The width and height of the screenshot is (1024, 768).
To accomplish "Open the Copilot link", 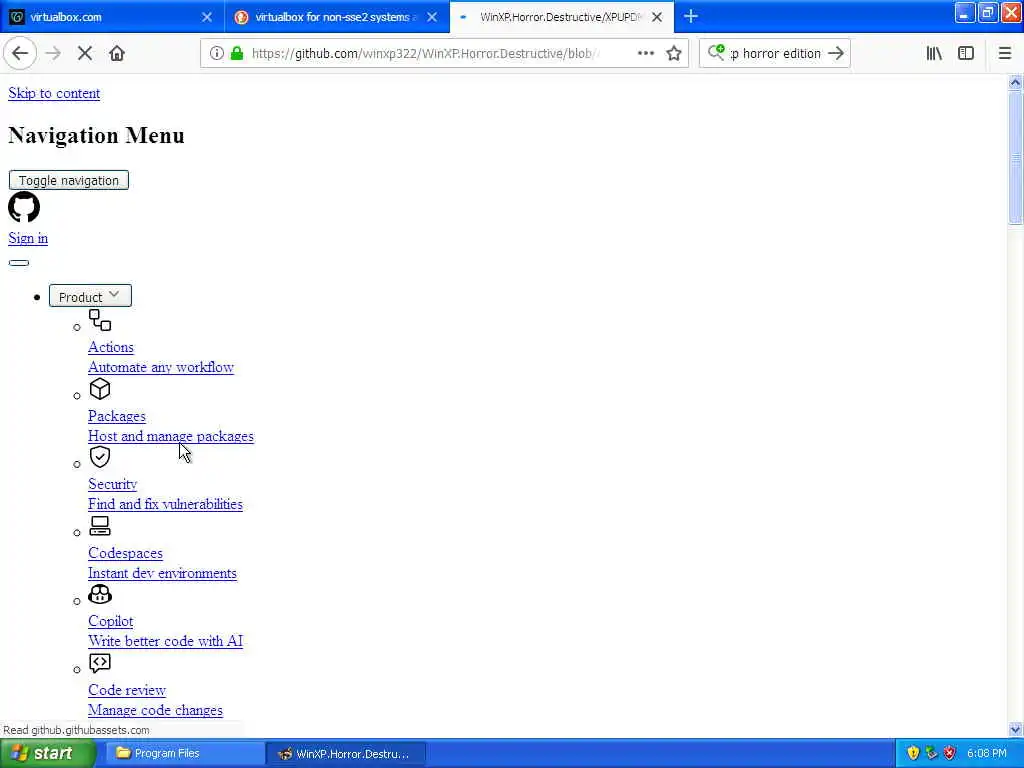I will [111, 622].
